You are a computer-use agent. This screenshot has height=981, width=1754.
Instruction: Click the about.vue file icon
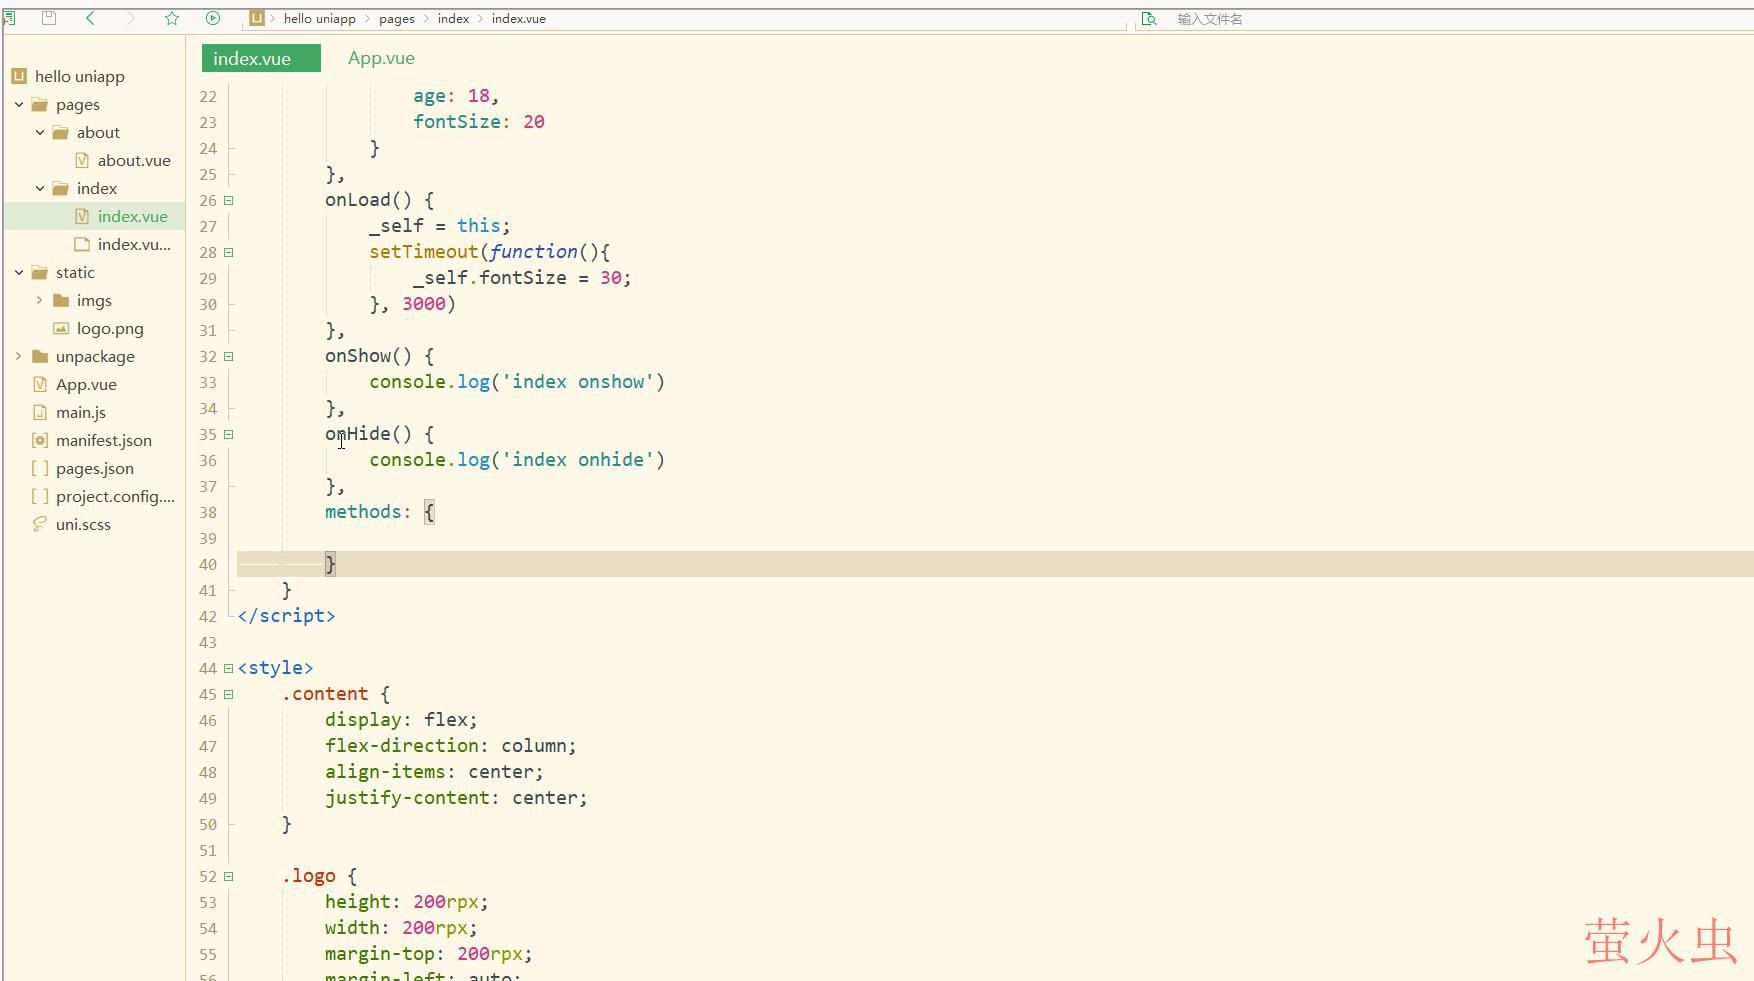(x=82, y=160)
